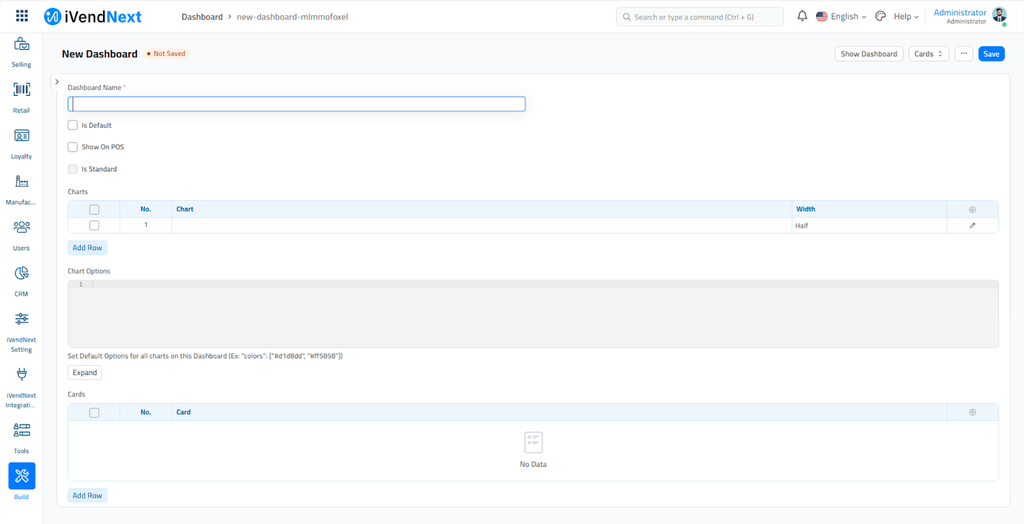Click the Save button
The width and height of the screenshot is (1024, 524).
[x=991, y=54]
